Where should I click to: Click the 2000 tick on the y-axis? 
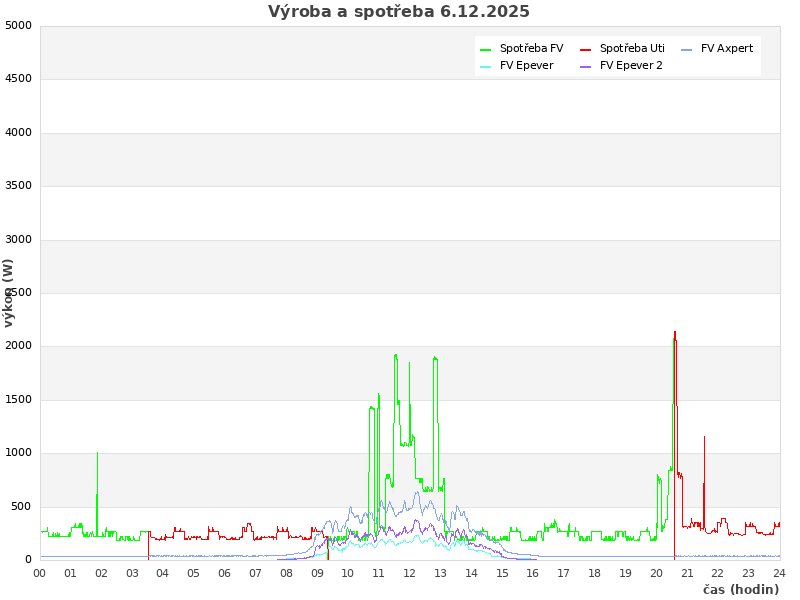click(18, 346)
